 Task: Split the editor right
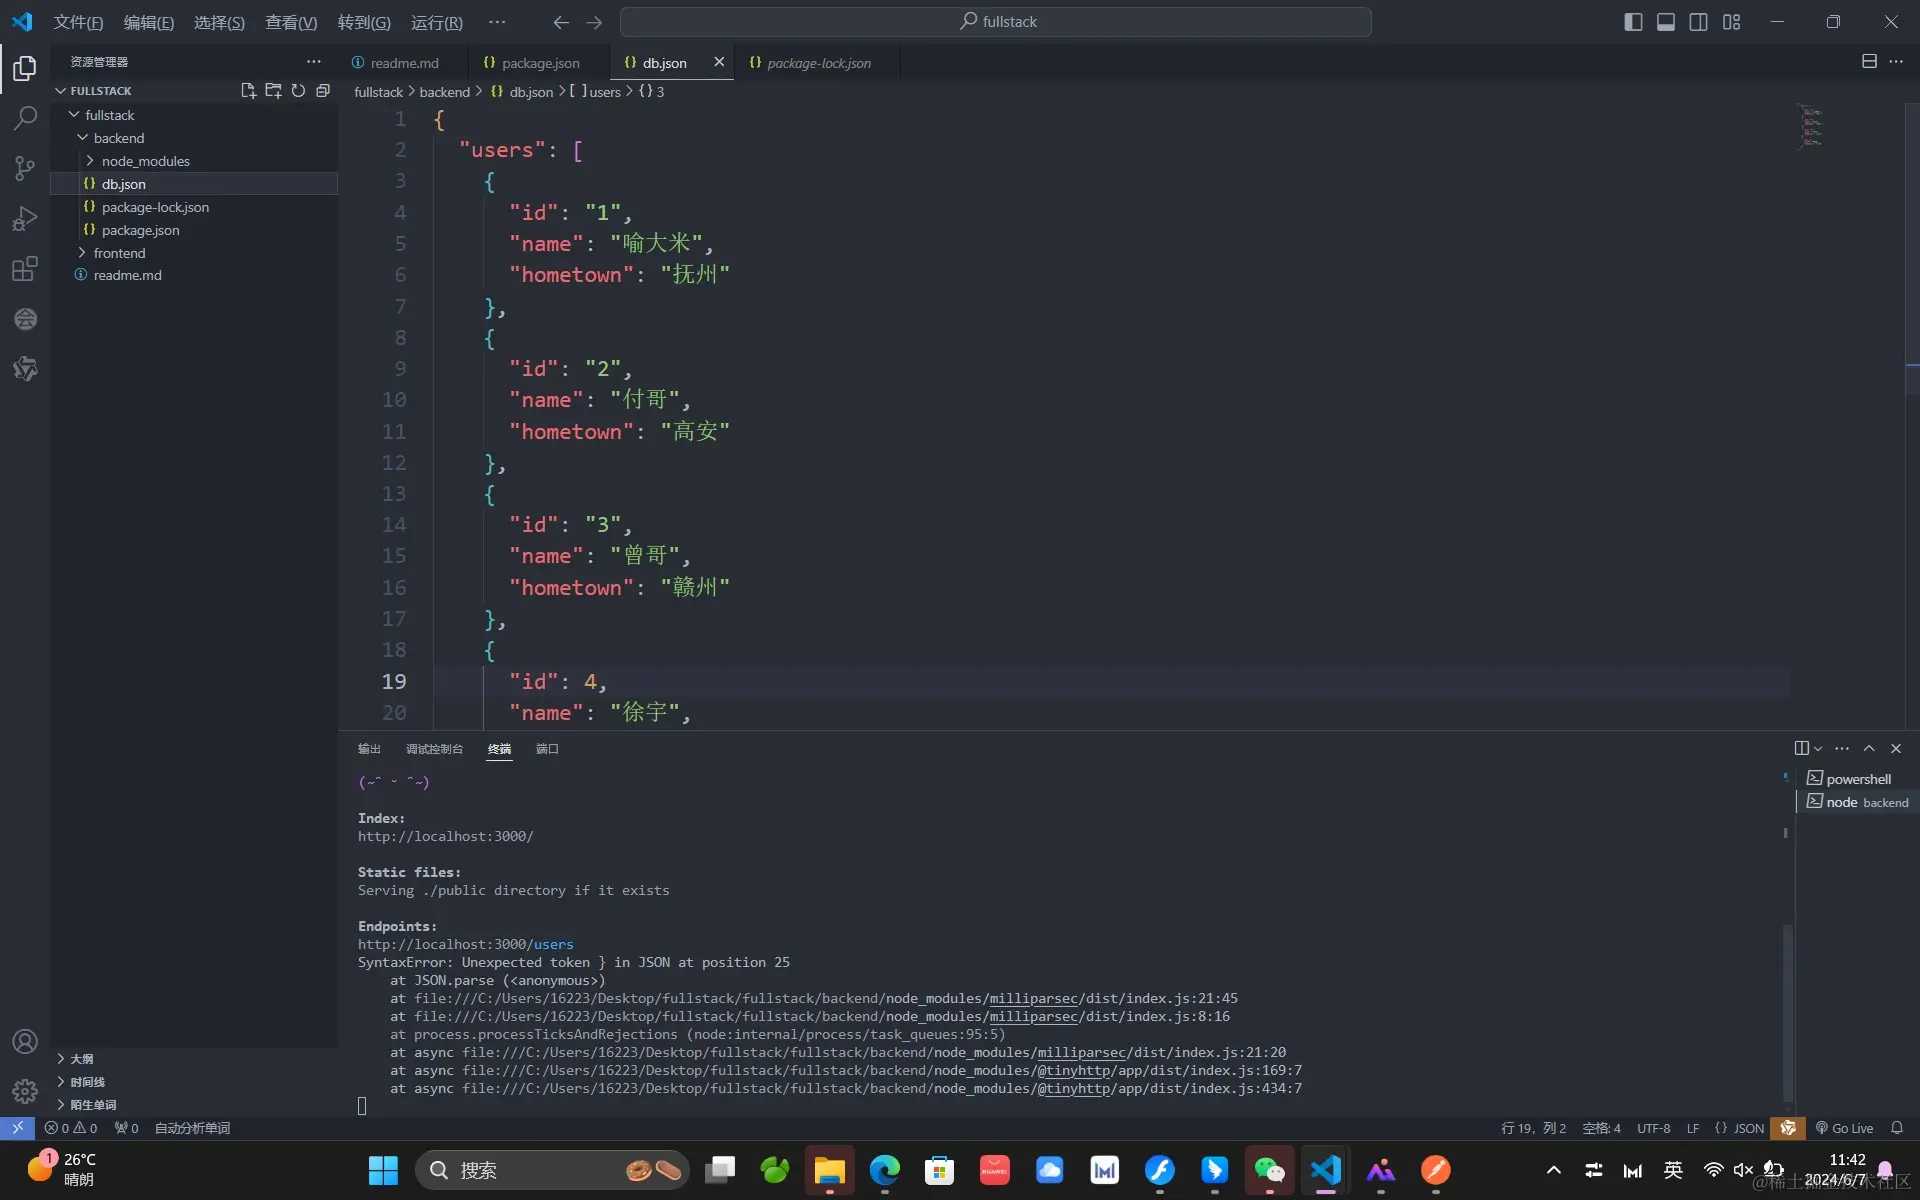coord(1869,61)
